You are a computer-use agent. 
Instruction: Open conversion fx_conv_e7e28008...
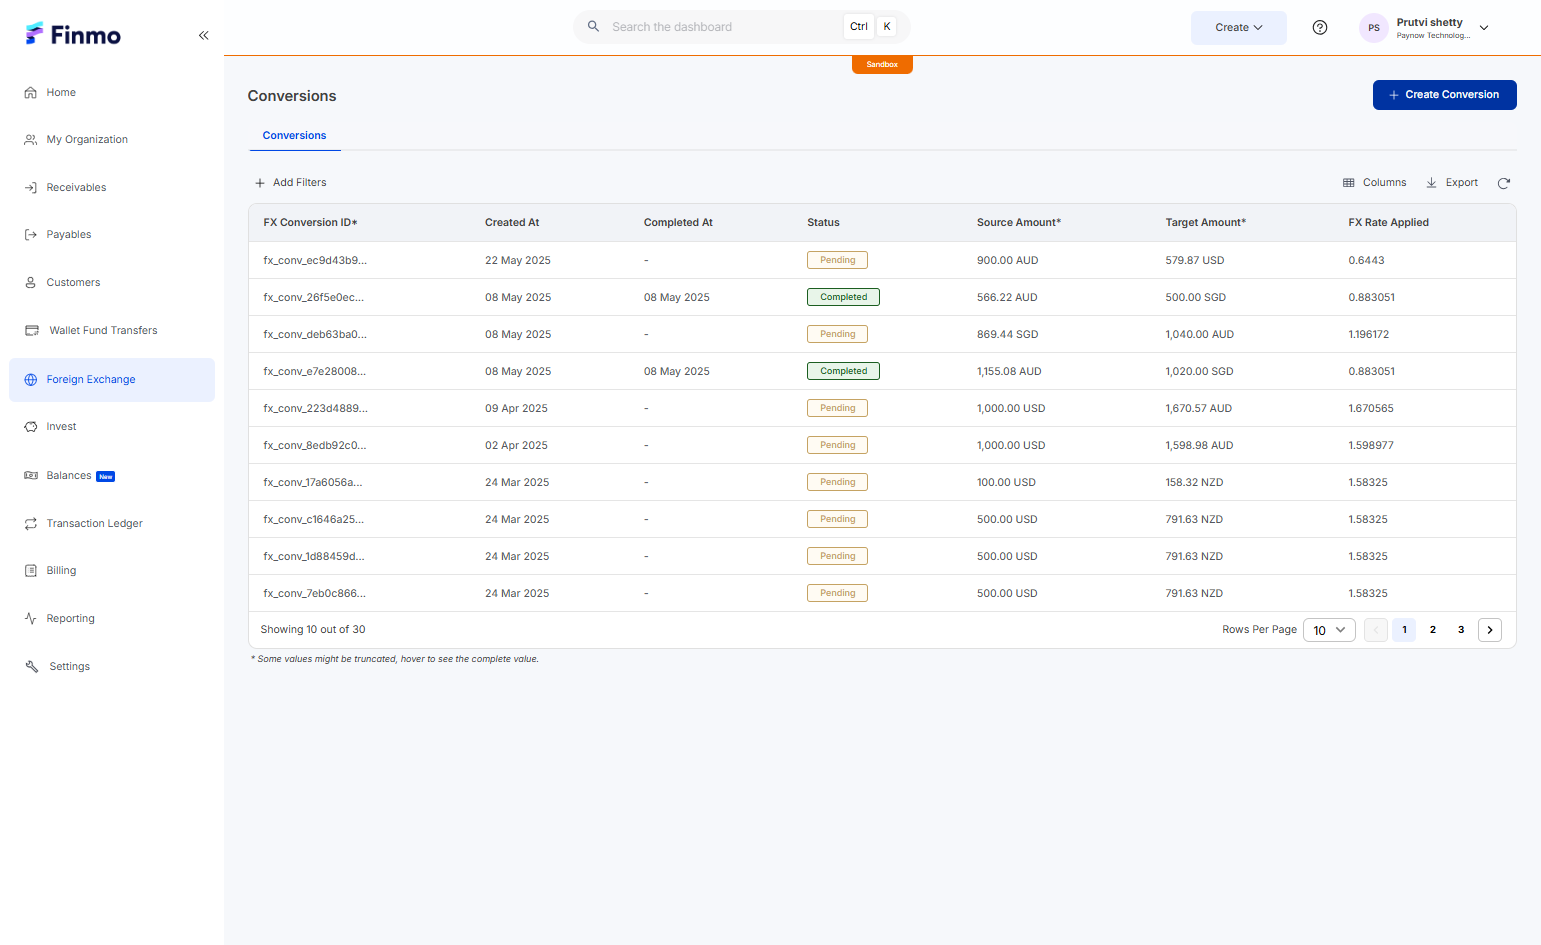coord(314,372)
